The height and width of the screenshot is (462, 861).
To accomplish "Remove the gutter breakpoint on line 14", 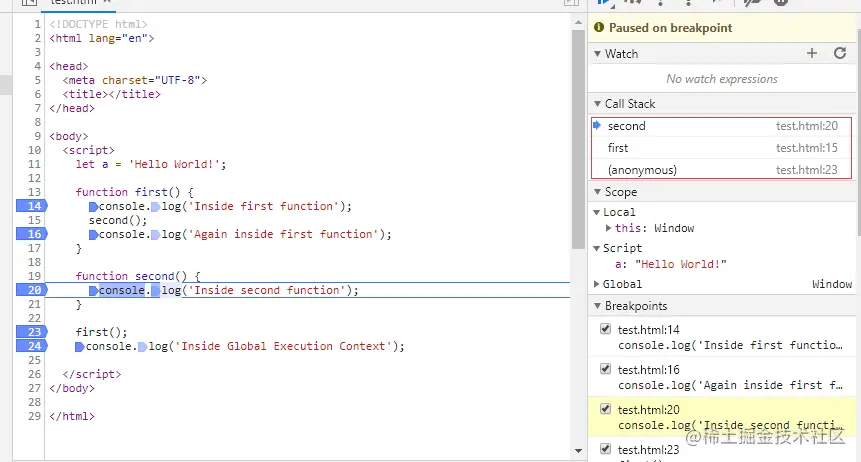I will click(32, 206).
